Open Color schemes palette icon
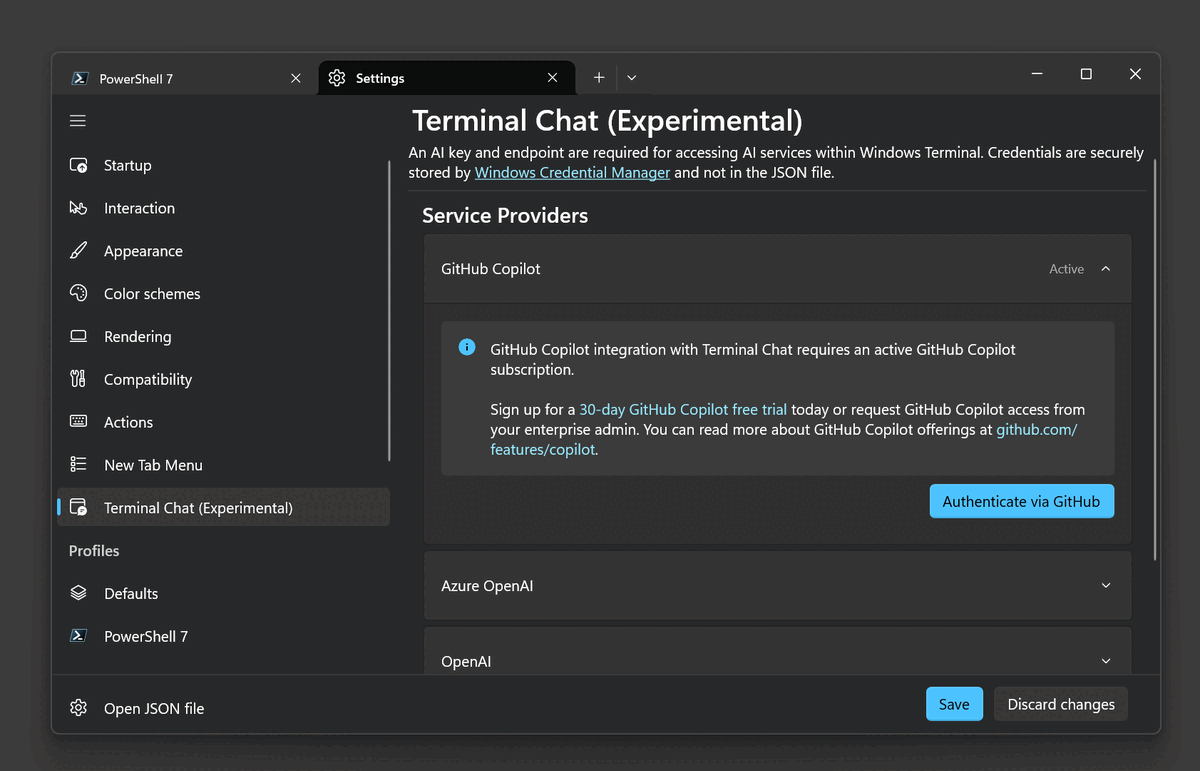The image size is (1200, 771). click(x=78, y=294)
